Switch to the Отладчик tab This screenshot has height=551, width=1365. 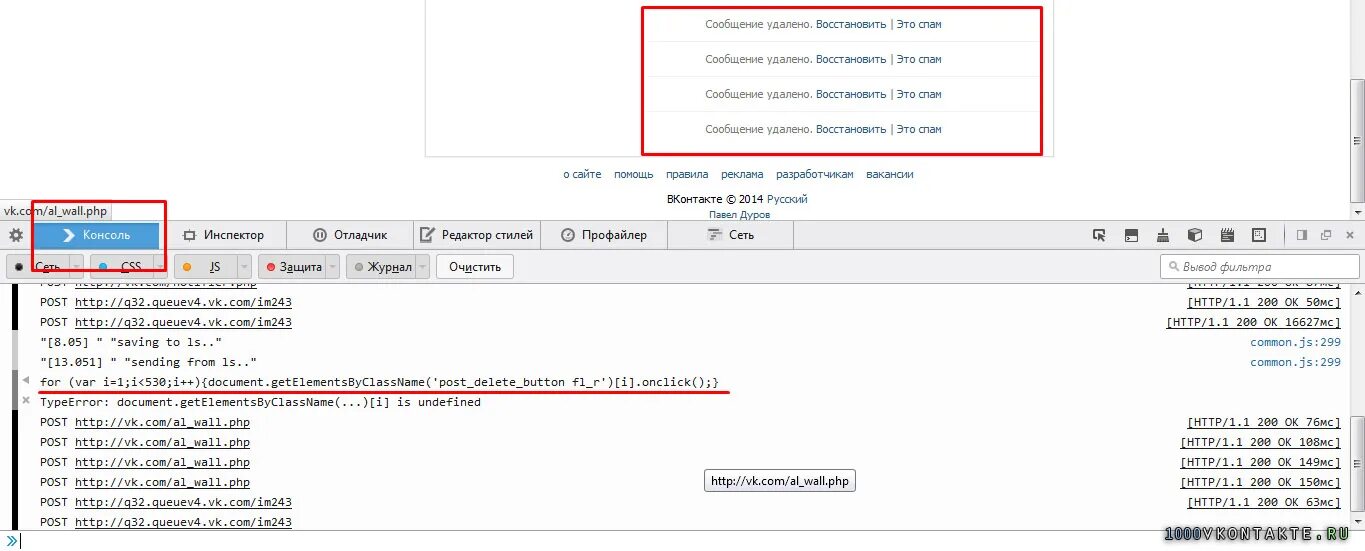350,236
